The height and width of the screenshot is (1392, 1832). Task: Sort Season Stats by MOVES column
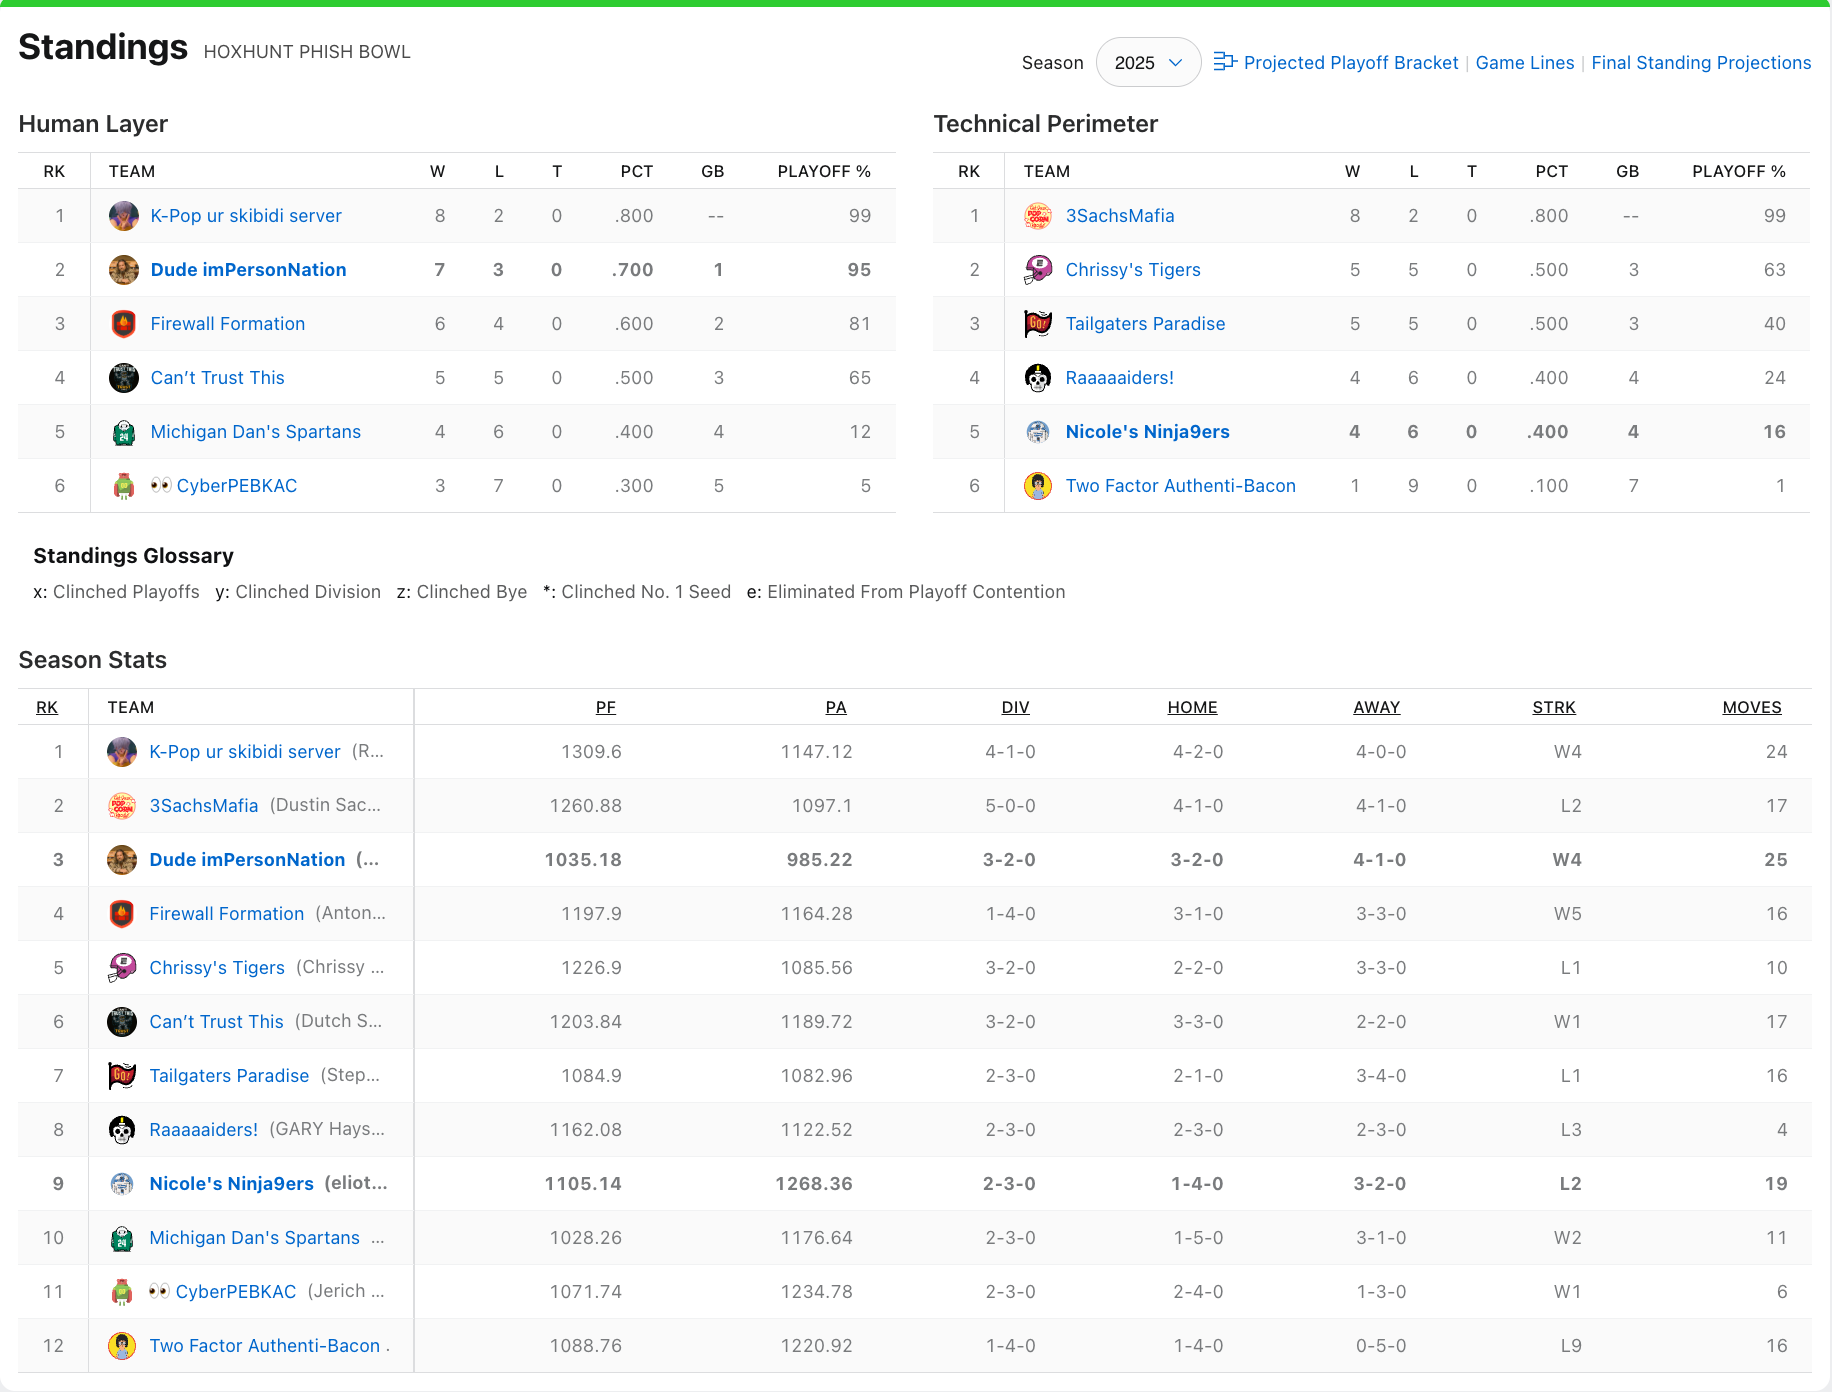click(x=1751, y=707)
